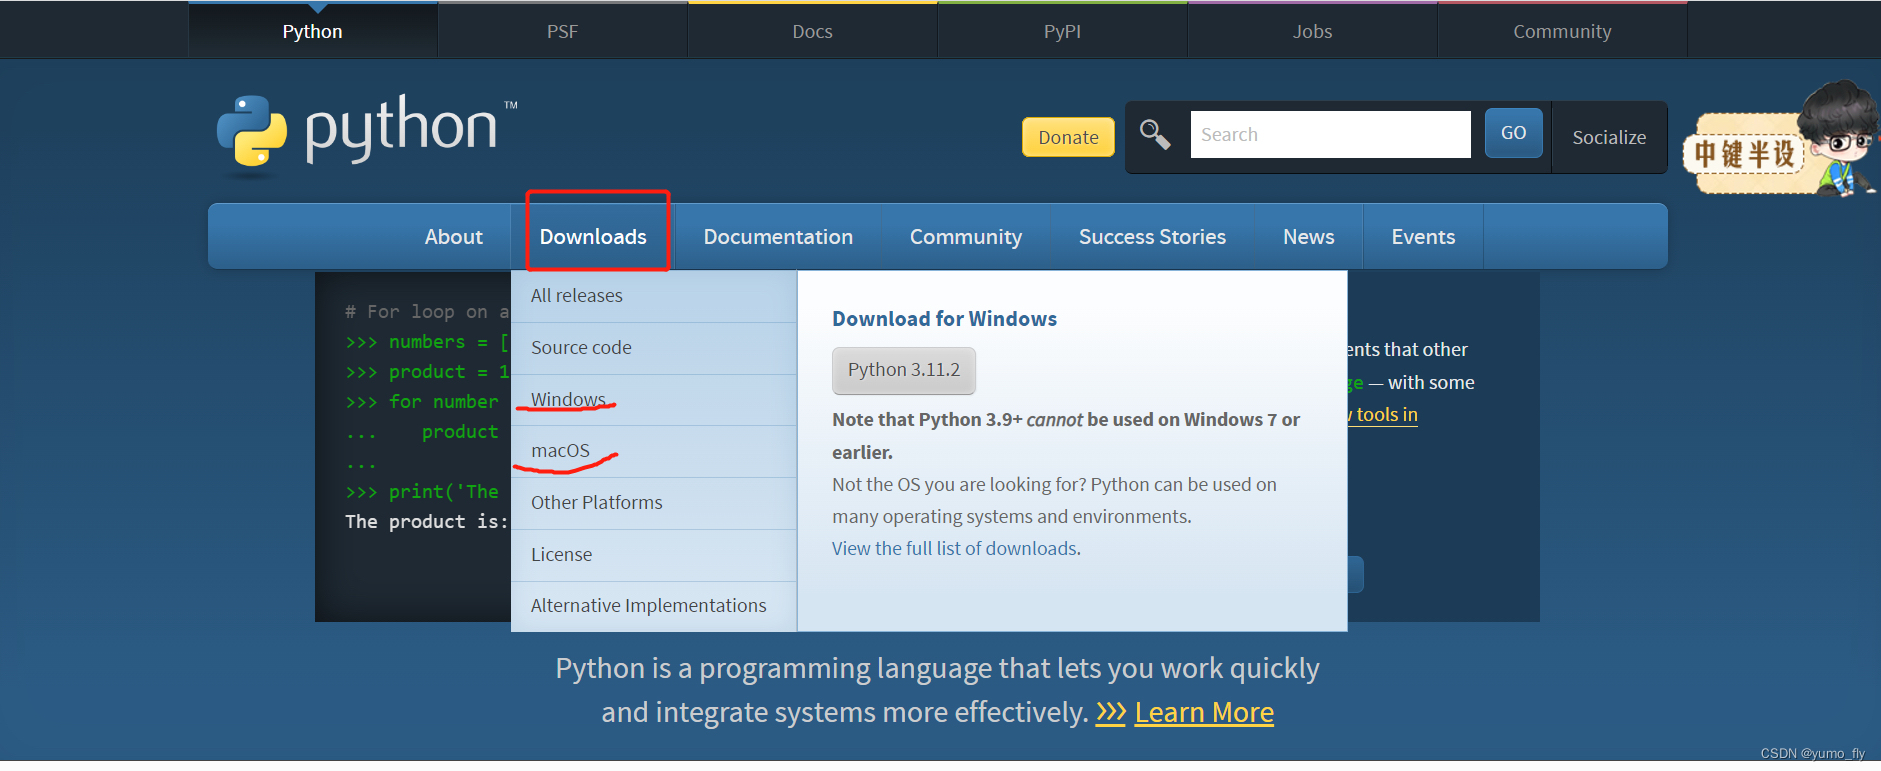
Task: Open the Docs top-bar tab
Action: pyautogui.click(x=812, y=31)
